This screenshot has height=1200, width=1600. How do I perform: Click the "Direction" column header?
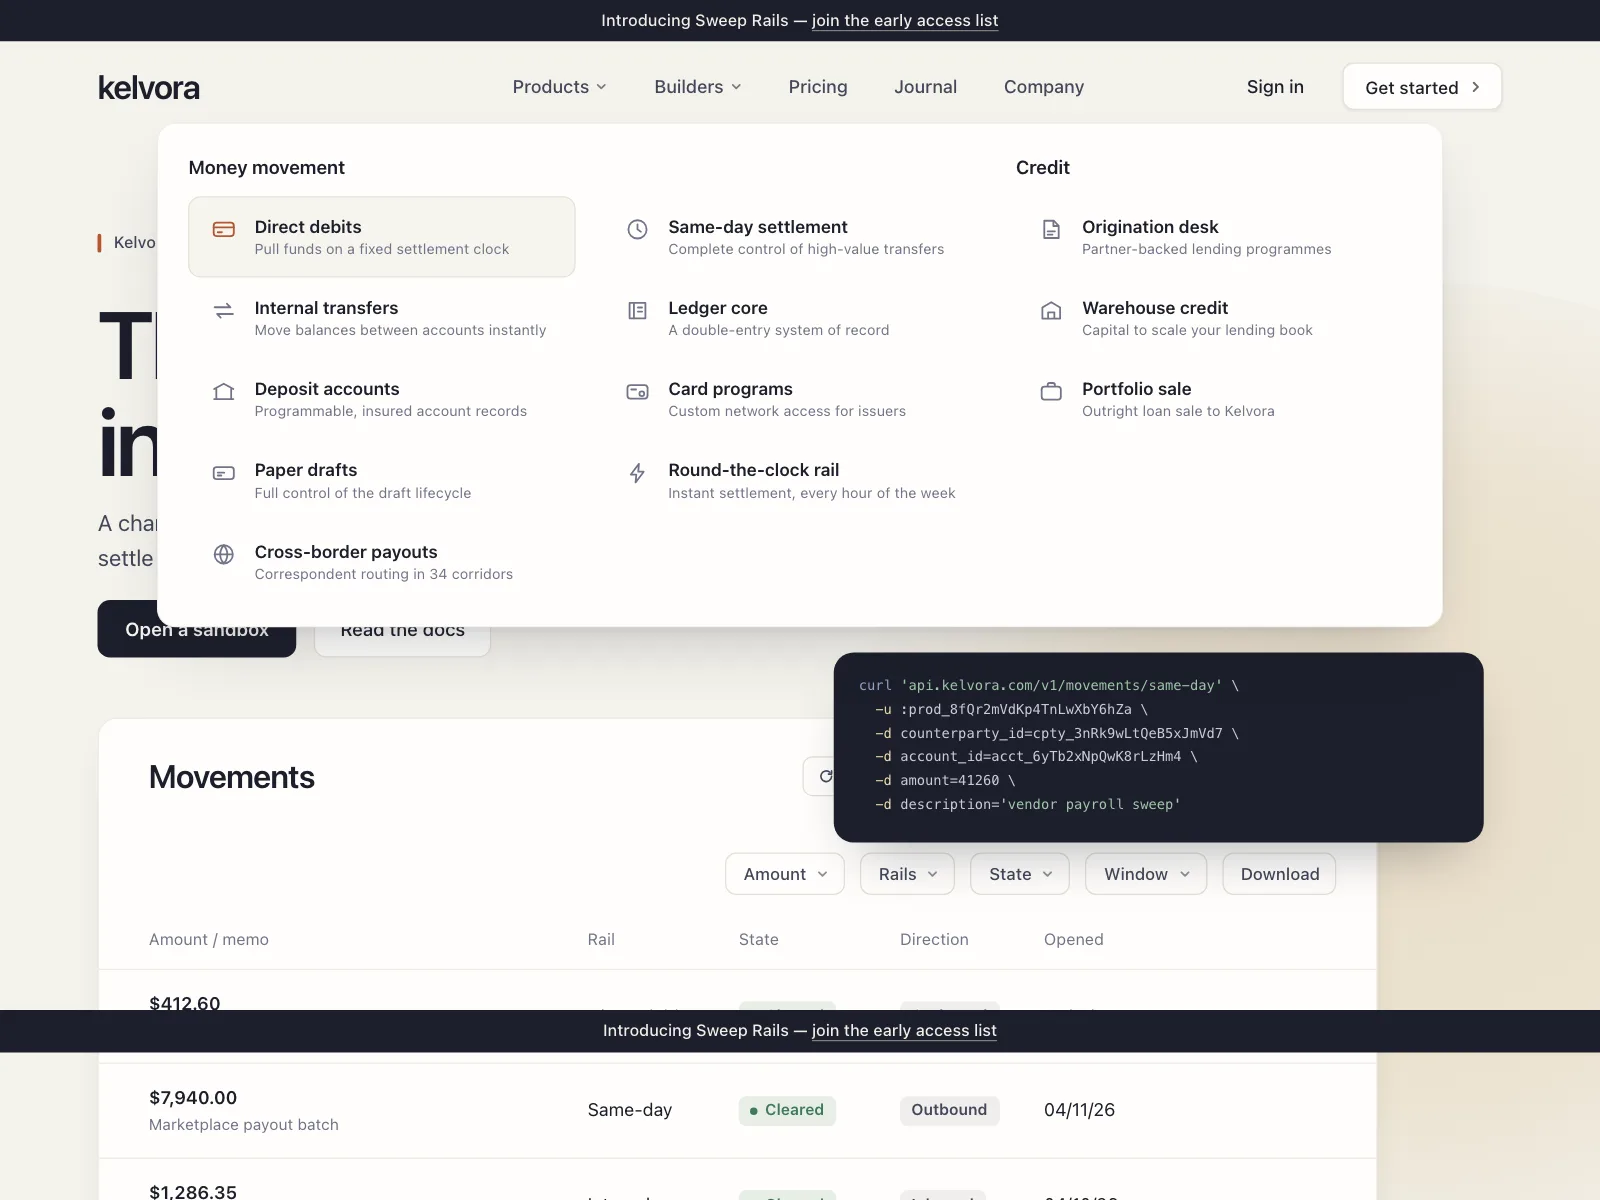click(x=934, y=940)
